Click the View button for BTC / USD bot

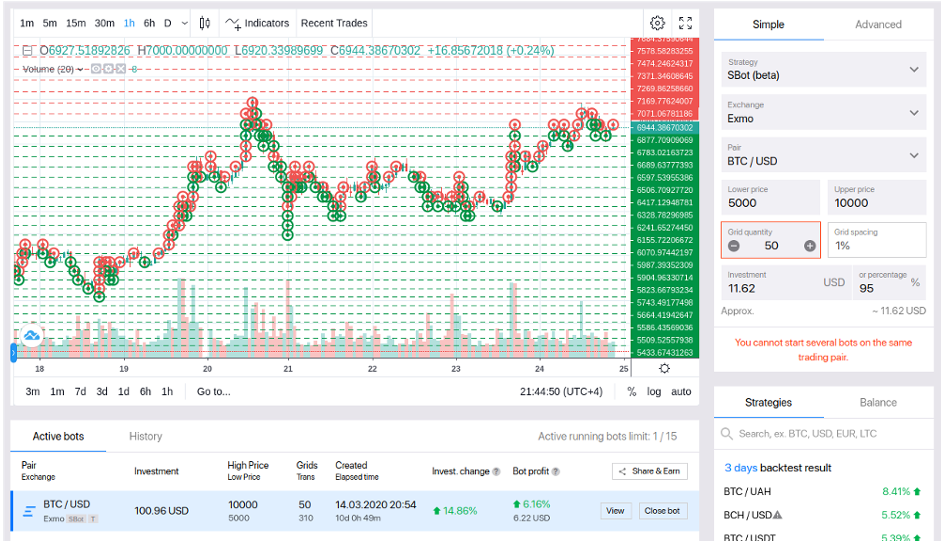click(x=615, y=511)
